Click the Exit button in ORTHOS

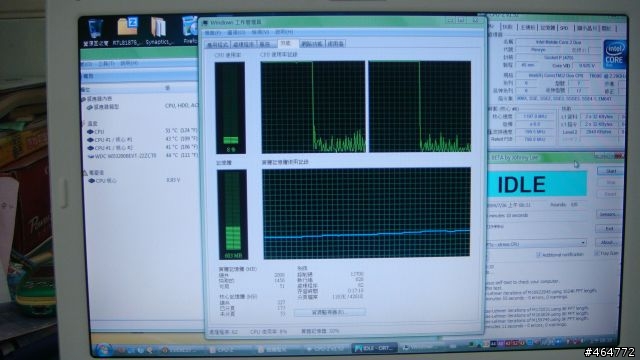pyautogui.click(x=609, y=229)
